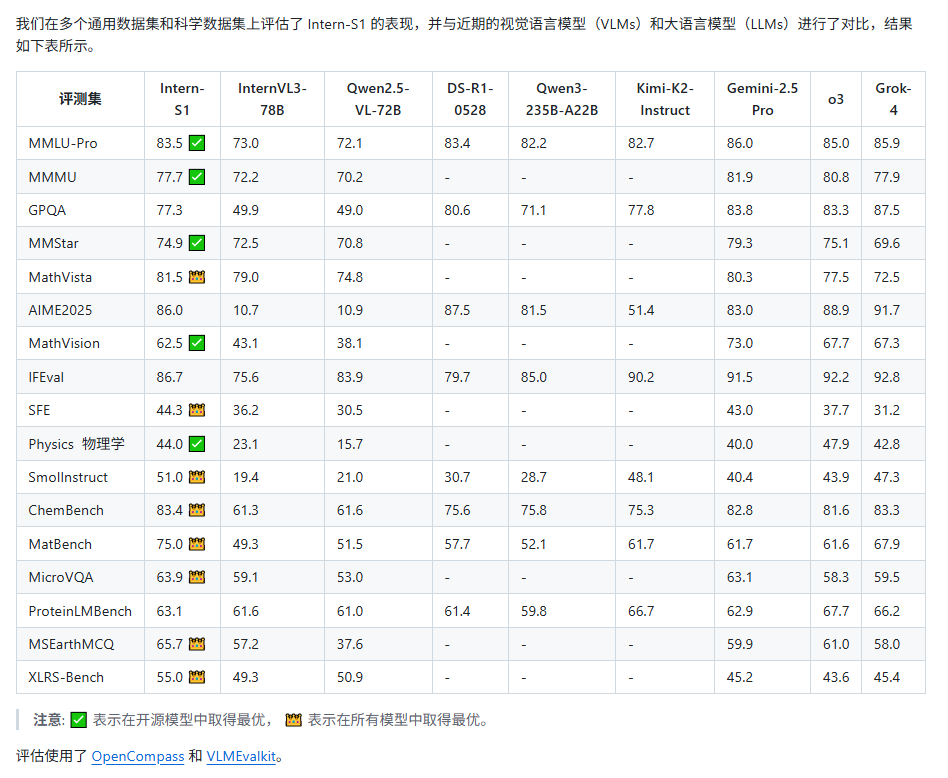Select the SFE row label
This screenshot has height=778, width=948.
click(x=39, y=410)
